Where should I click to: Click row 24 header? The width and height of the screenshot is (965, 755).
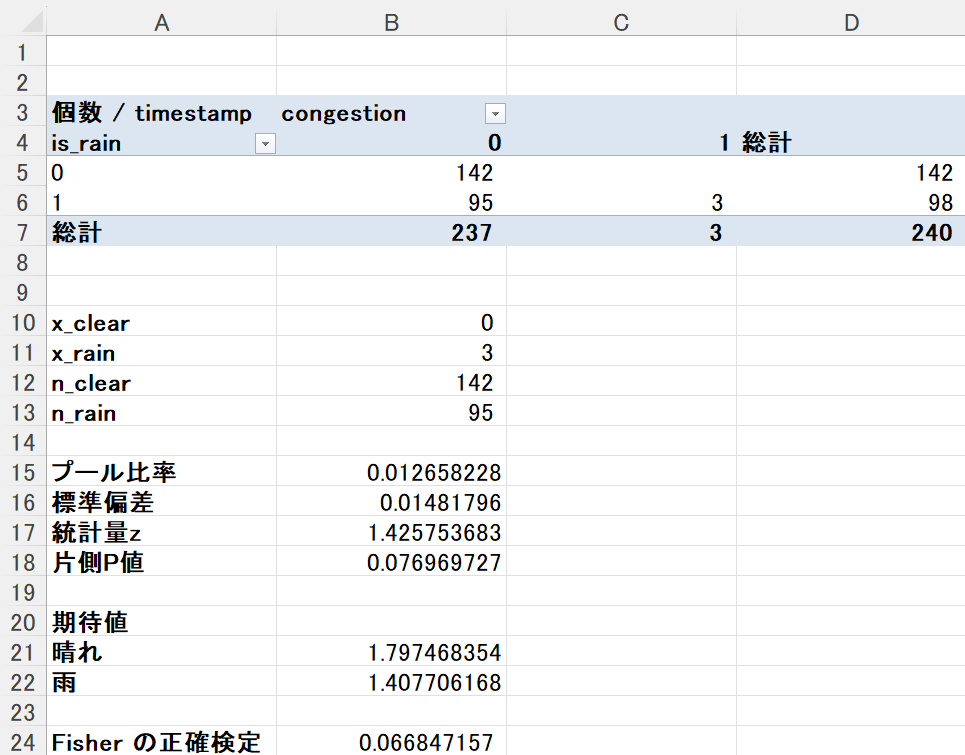(x=22, y=742)
